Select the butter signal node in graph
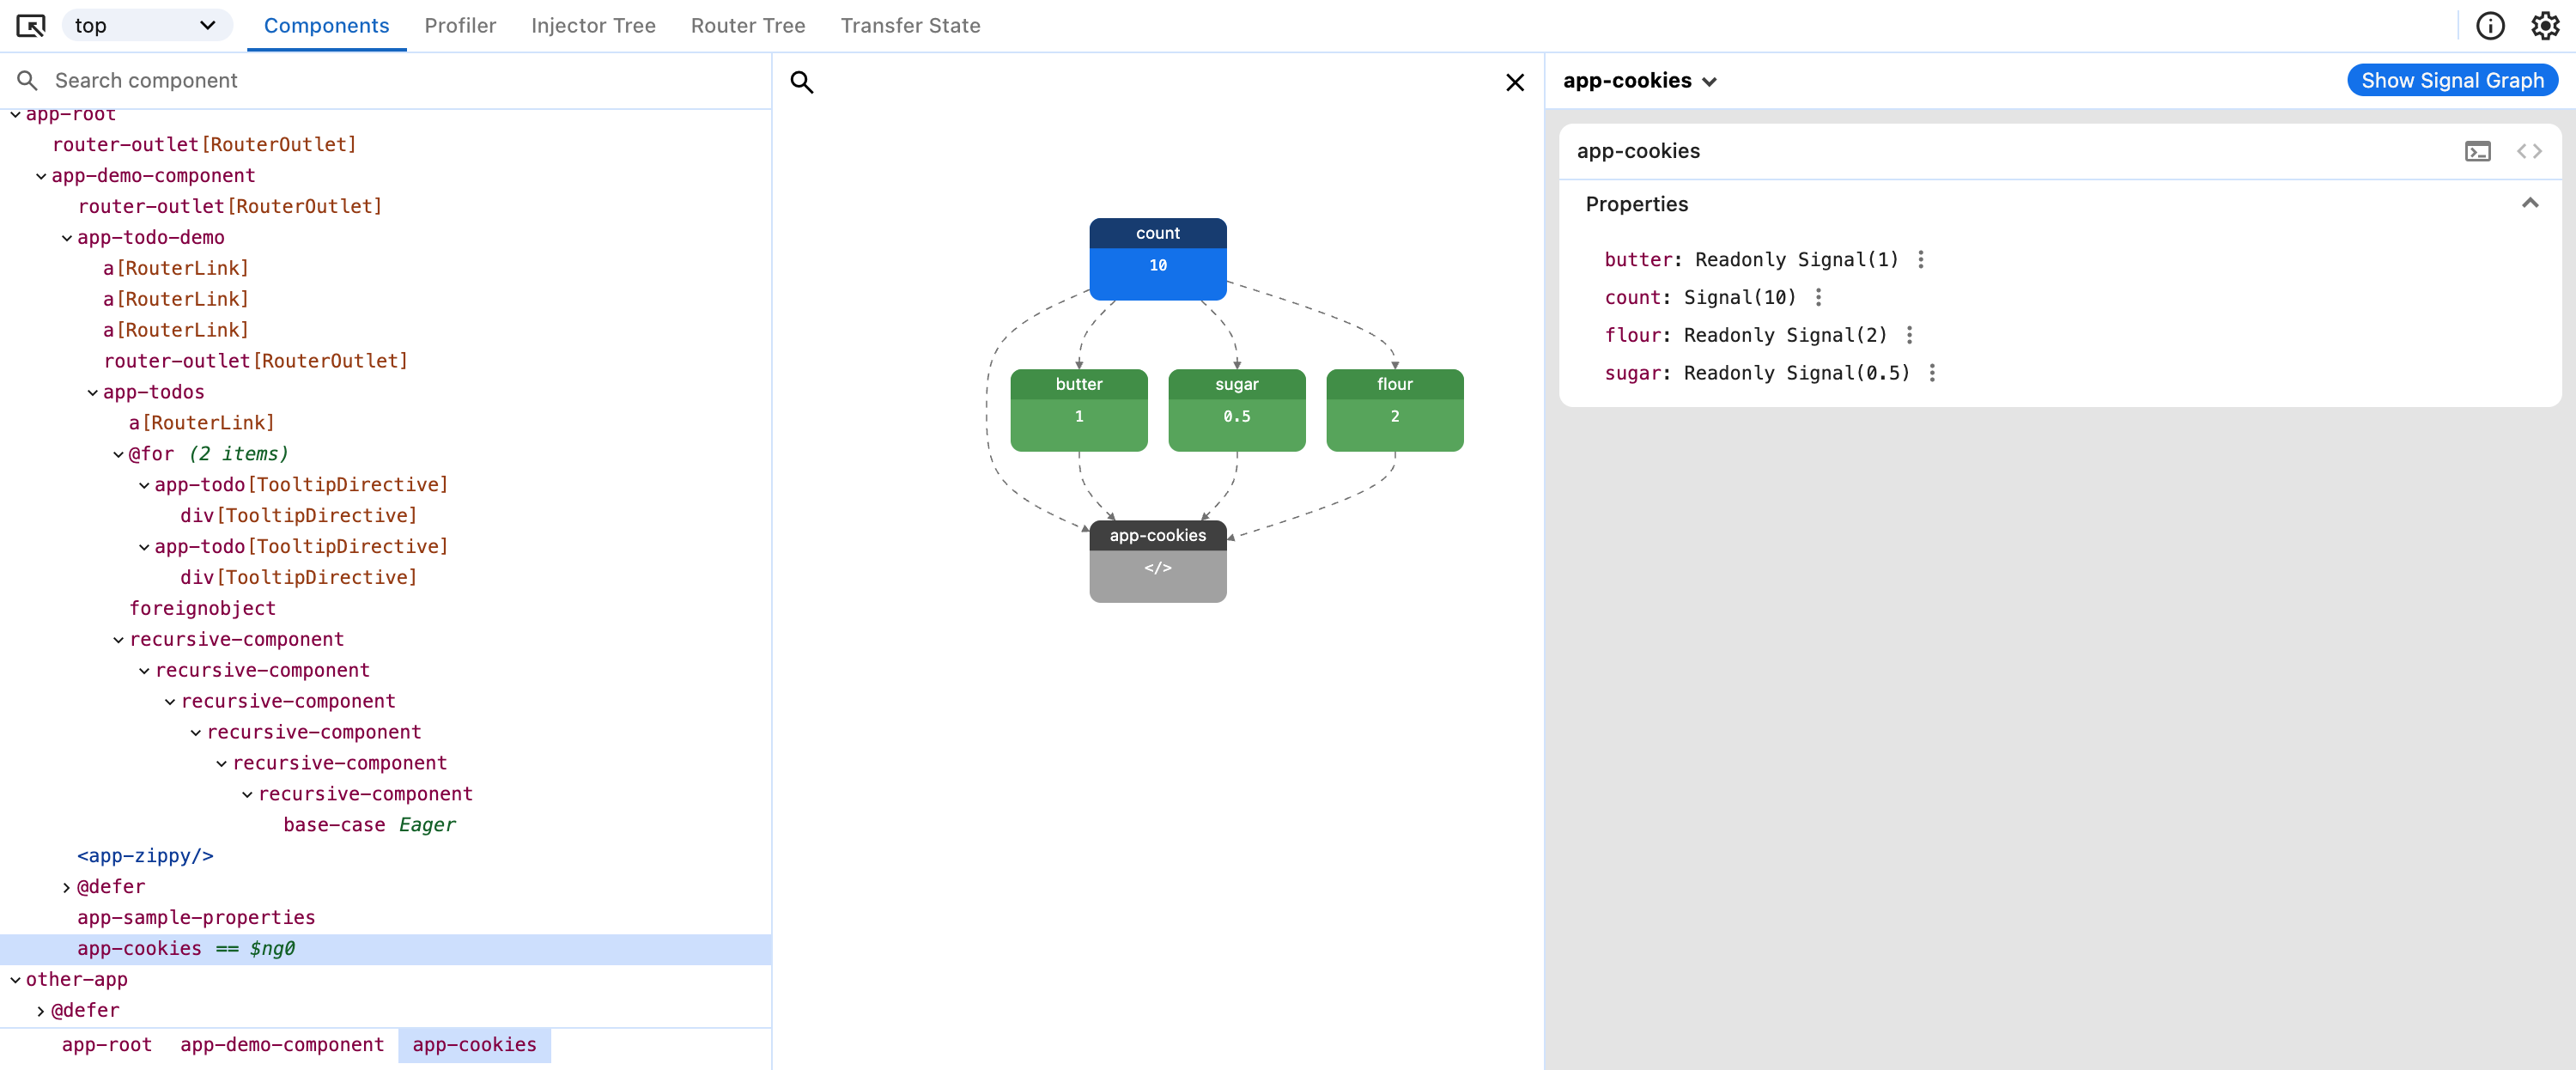2576x1070 pixels. pyautogui.click(x=1079, y=410)
